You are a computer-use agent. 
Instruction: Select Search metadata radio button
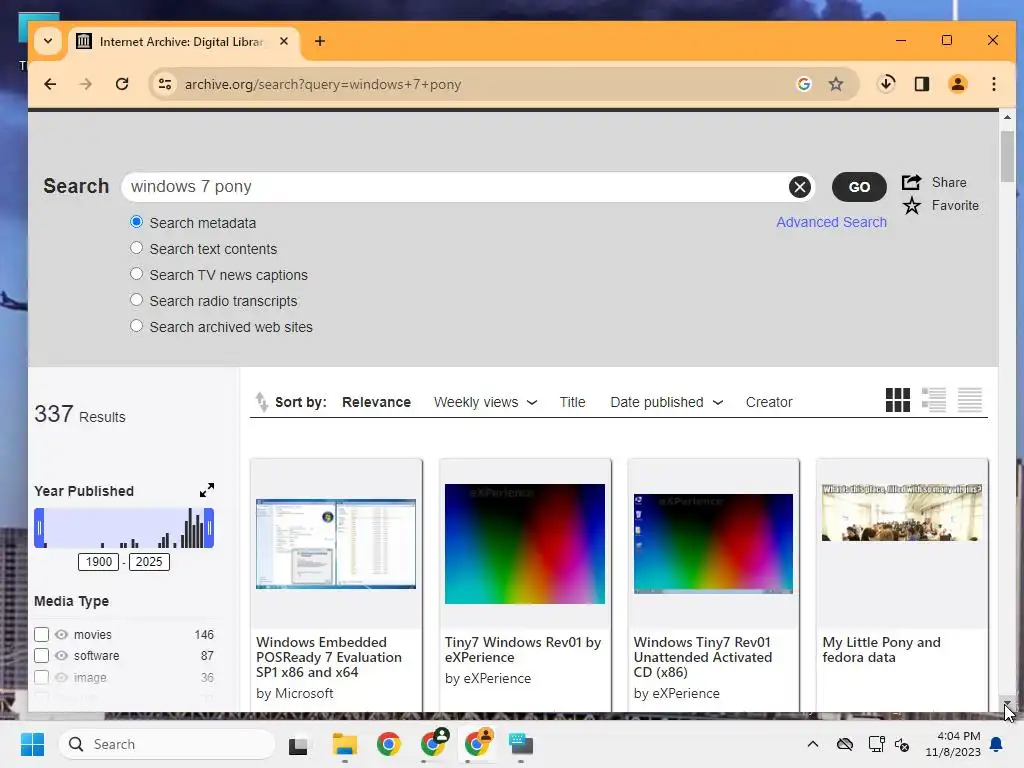(136, 222)
